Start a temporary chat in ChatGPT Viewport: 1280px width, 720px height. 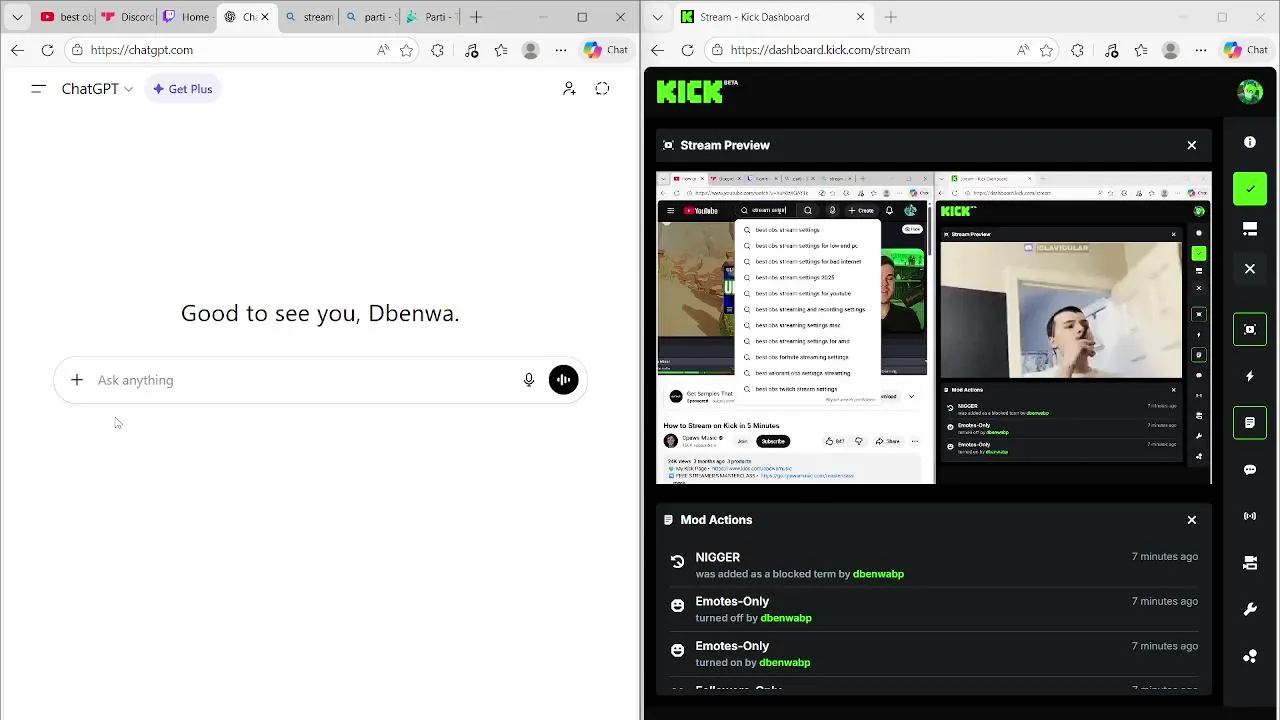602,89
